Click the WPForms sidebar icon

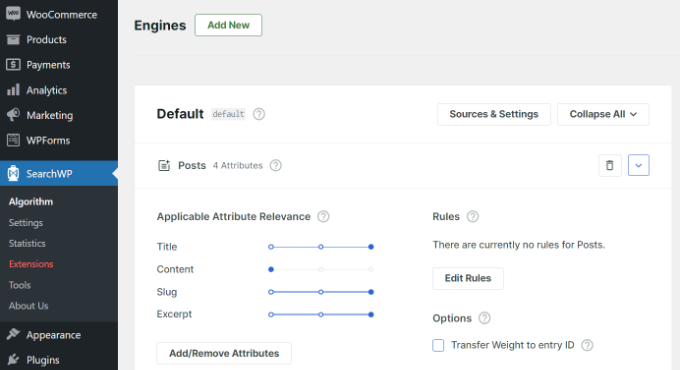point(13,140)
